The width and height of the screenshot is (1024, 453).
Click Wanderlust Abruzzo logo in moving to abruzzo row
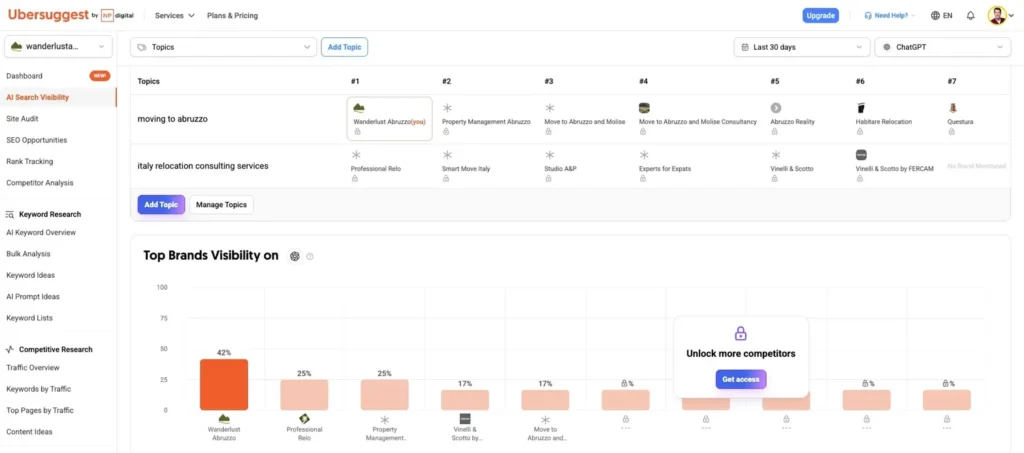tap(358, 108)
